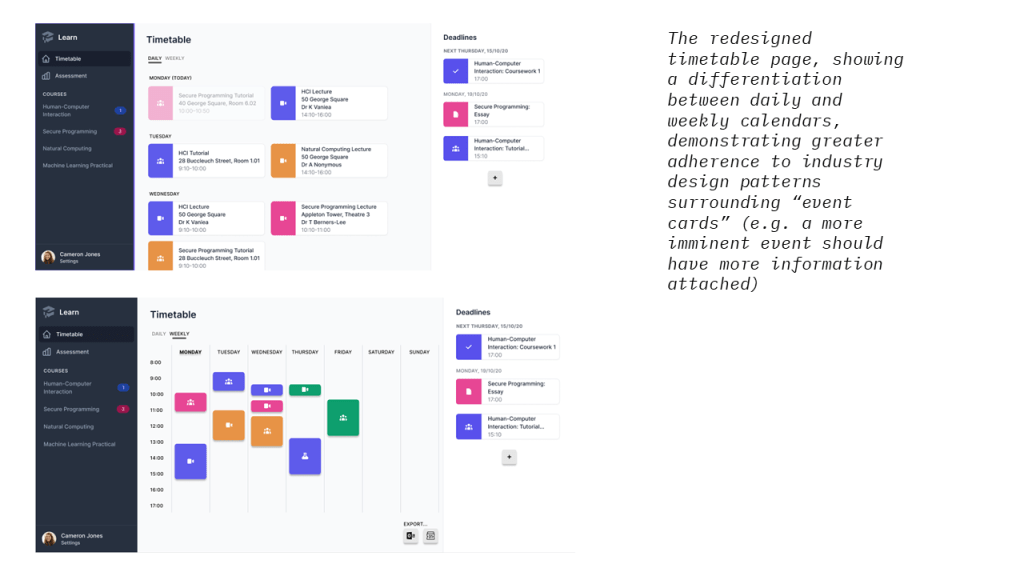Switch to the Daily tab in the weekly timetable
This screenshot has height=576, width=1024.
point(159,334)
